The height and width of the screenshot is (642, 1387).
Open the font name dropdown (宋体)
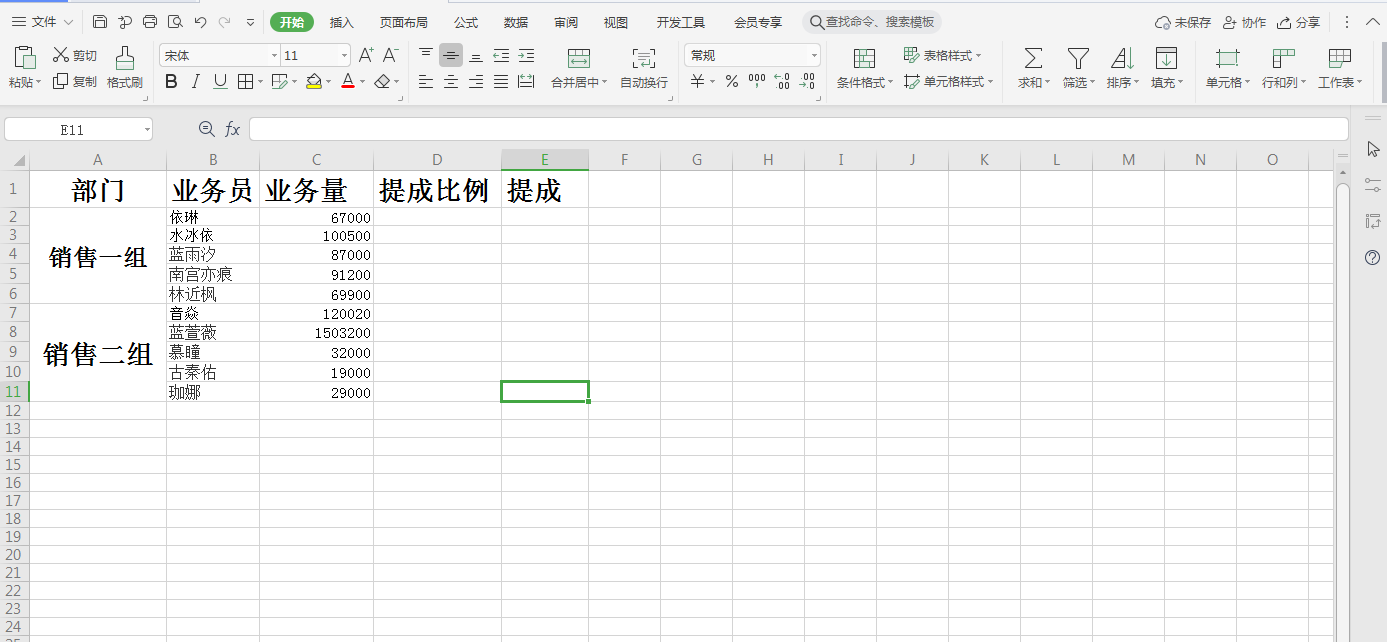coord(274,56)
